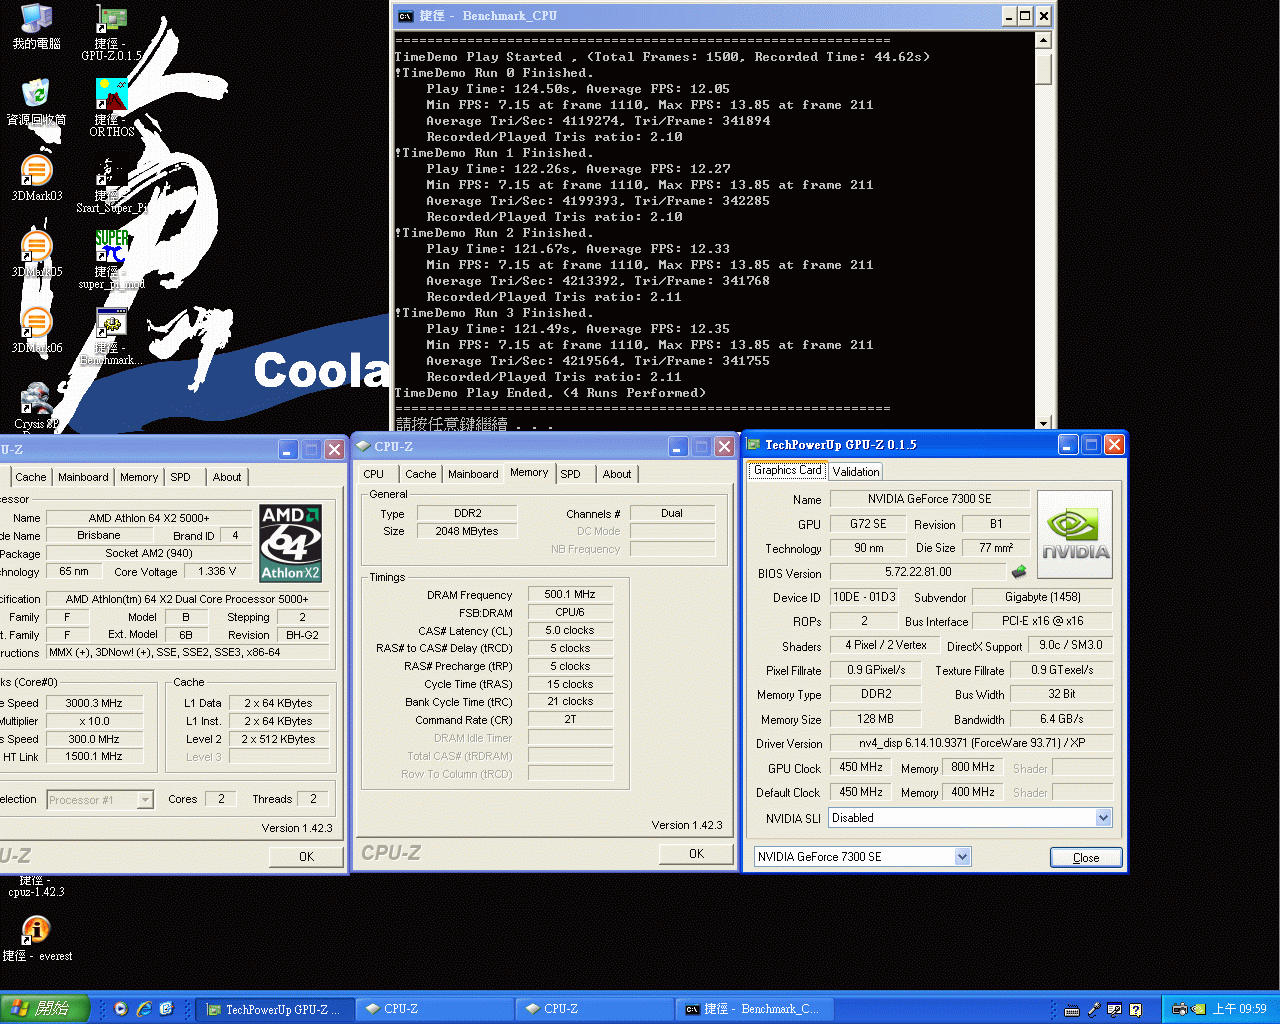Click the Memory Size value 128 MB
Viewport: 1280px width, 1024px height.
pyautogui.click(x=875, y=719)
